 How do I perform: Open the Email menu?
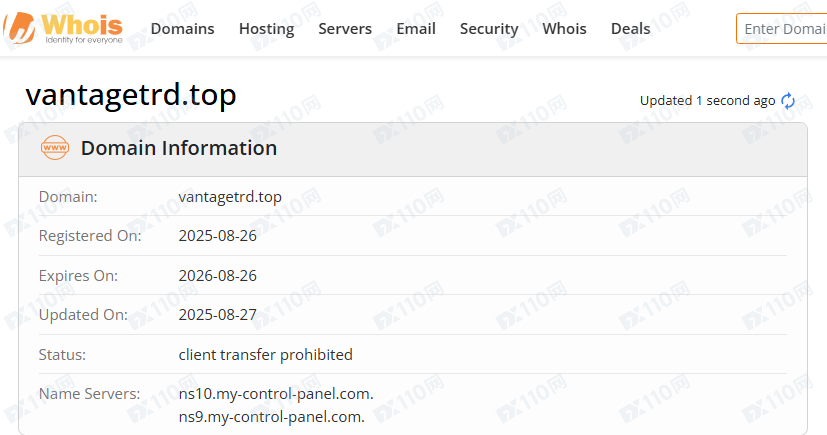(416, 29)
